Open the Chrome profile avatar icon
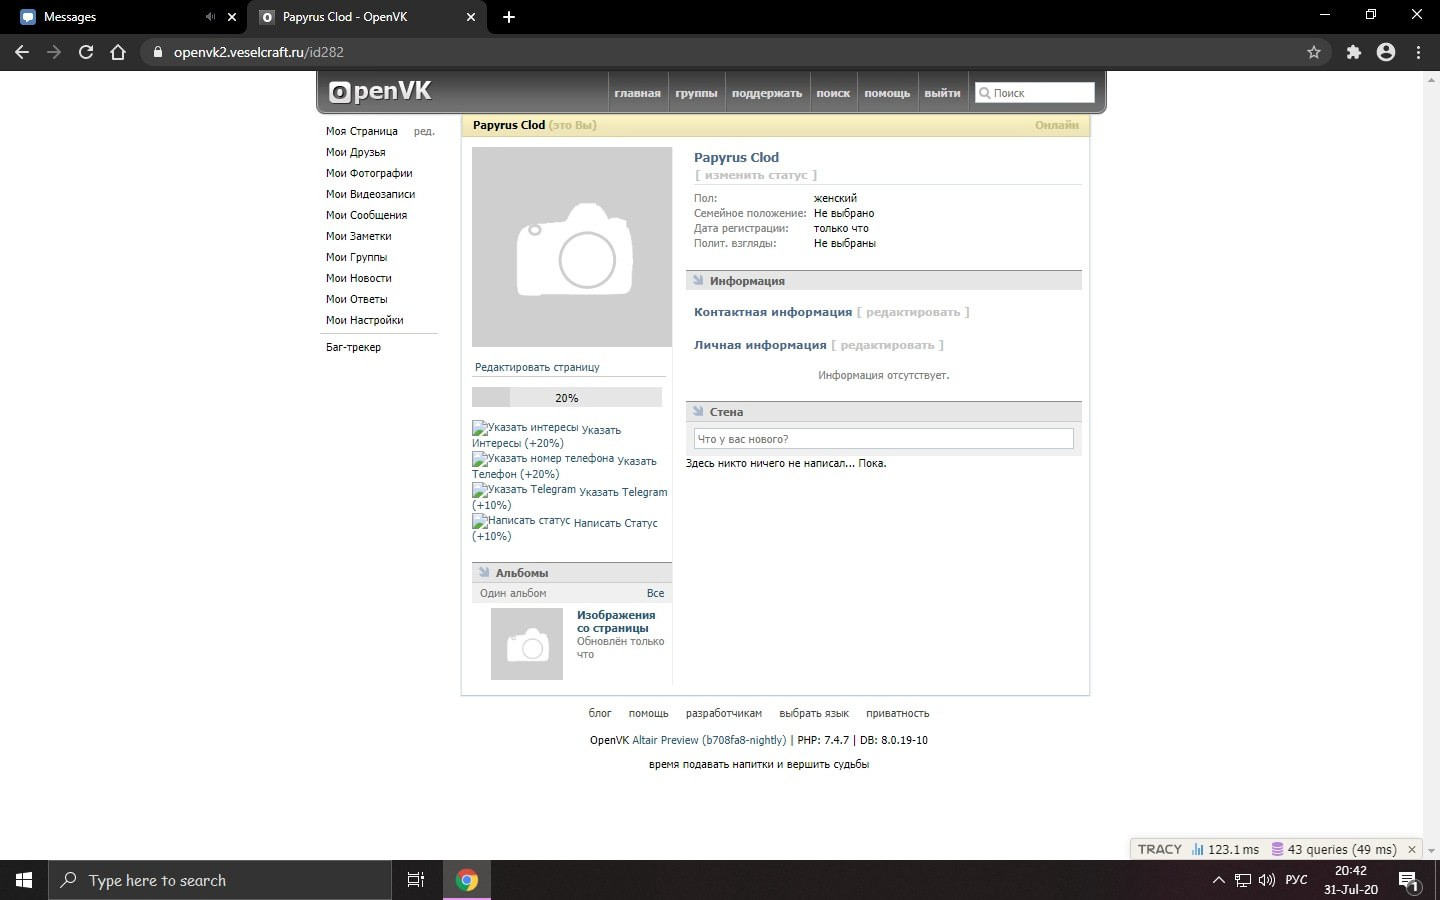The height and width of the screenshot is (900, 1440). (x=1386, y=52)
